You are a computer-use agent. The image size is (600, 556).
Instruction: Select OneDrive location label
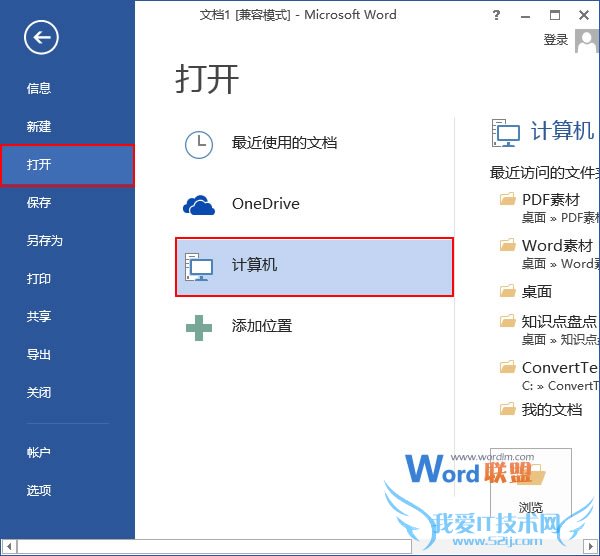(266, 204)
